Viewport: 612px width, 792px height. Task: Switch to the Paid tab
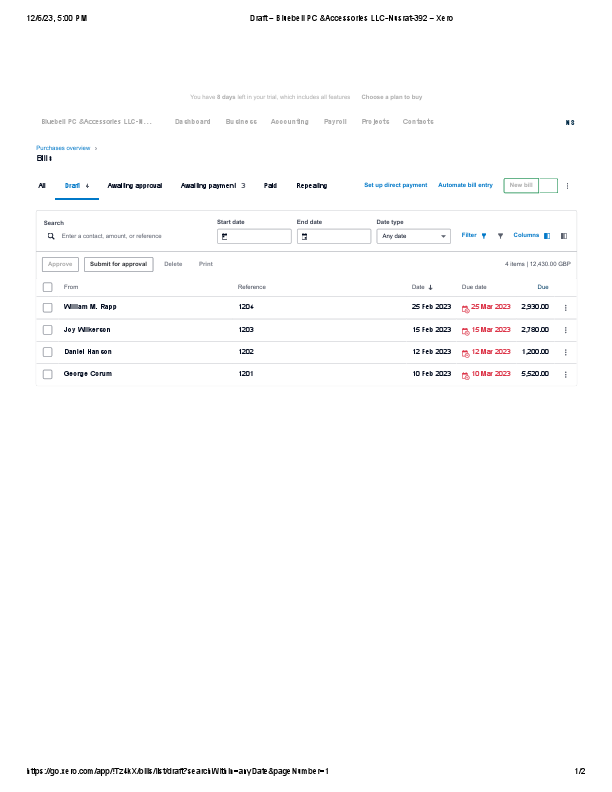tap(270, 186)
